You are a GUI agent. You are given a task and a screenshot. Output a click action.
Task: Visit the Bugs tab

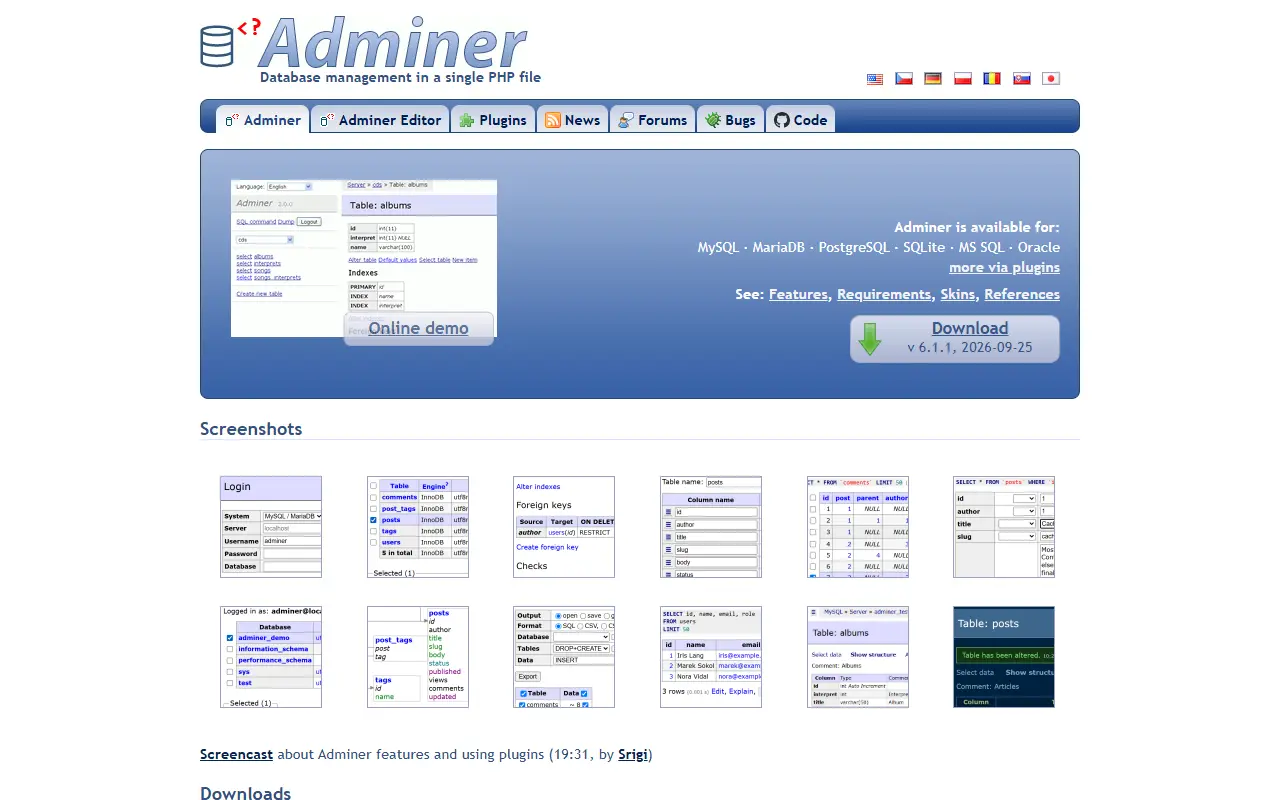coord(730,120)
